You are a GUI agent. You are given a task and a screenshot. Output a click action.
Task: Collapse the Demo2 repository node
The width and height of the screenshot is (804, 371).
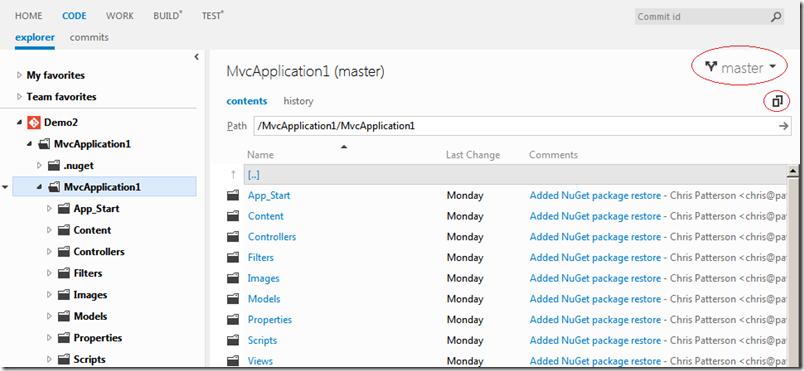19,123
